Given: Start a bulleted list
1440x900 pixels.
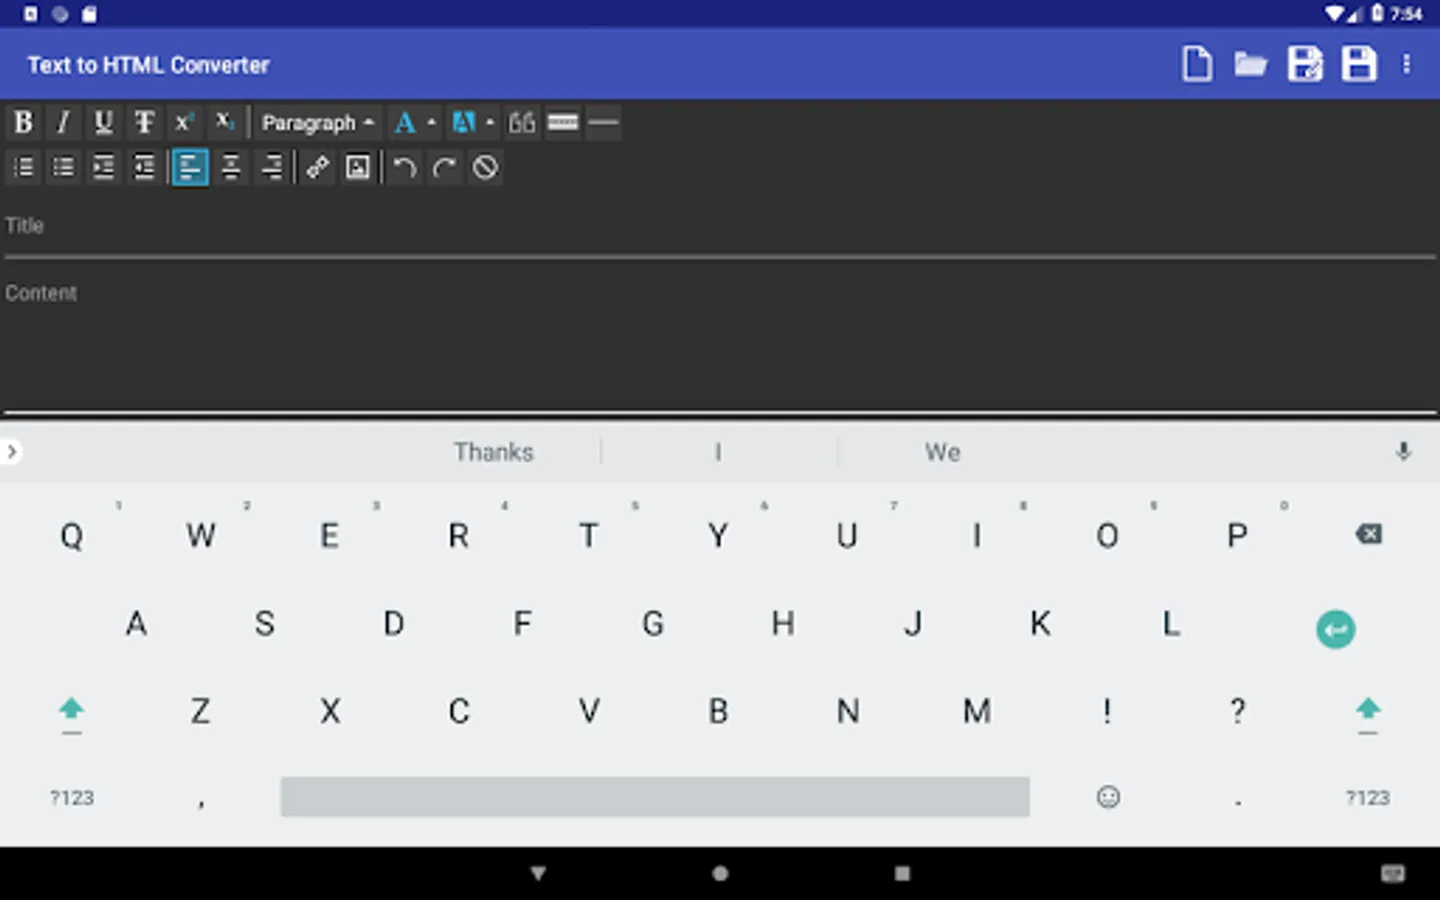Looking at the screenshot, I should click(63, 167).
